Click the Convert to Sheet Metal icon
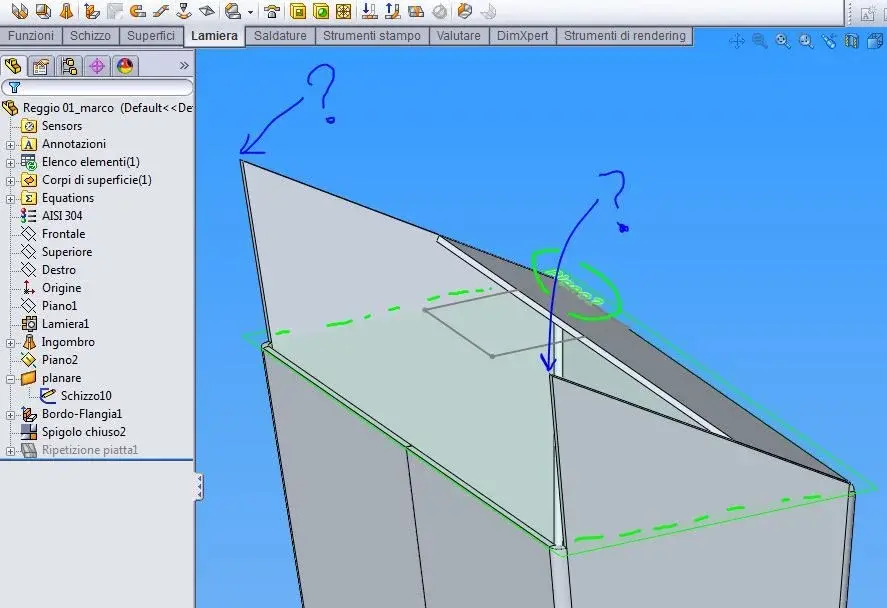The height and width of the screenshot is (608, 887). point(44,11)
